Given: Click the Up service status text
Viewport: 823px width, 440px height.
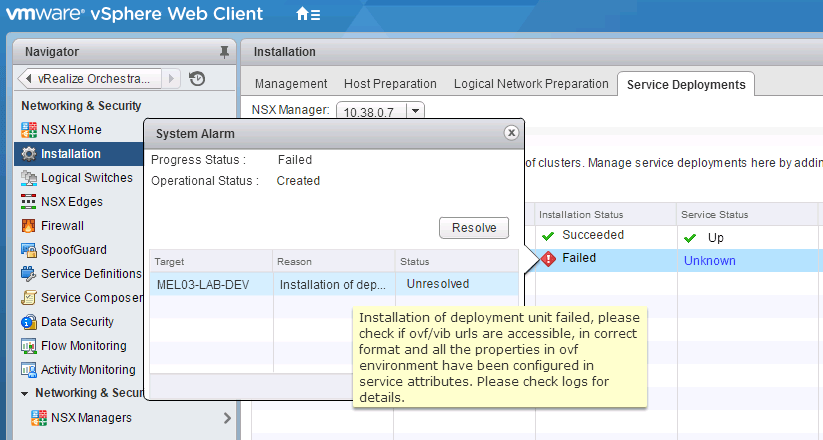Looking at the screenshot, I should (x=716, y=238).
